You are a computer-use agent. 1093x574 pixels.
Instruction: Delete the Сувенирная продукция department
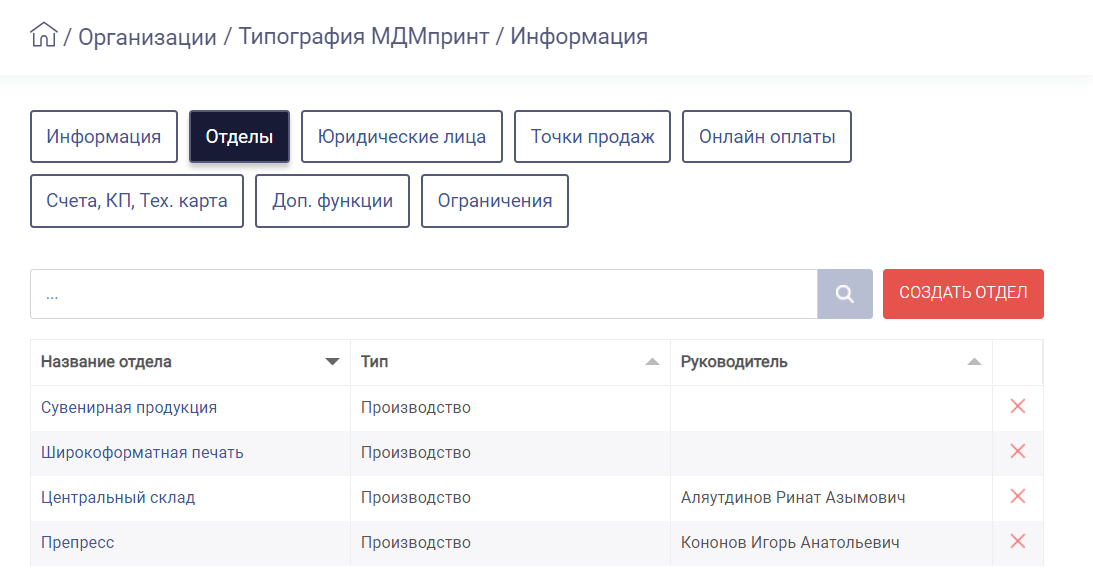coord(1018,407)
